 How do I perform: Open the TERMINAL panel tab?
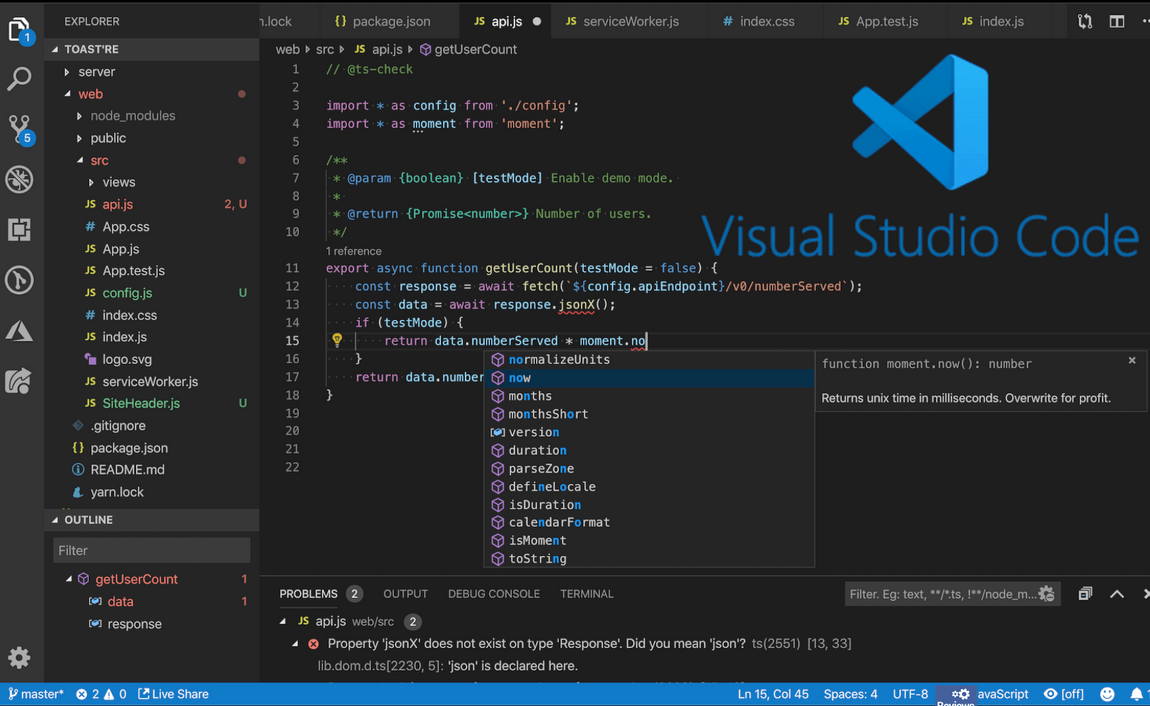pyautogui.click(x=586, y=593)
